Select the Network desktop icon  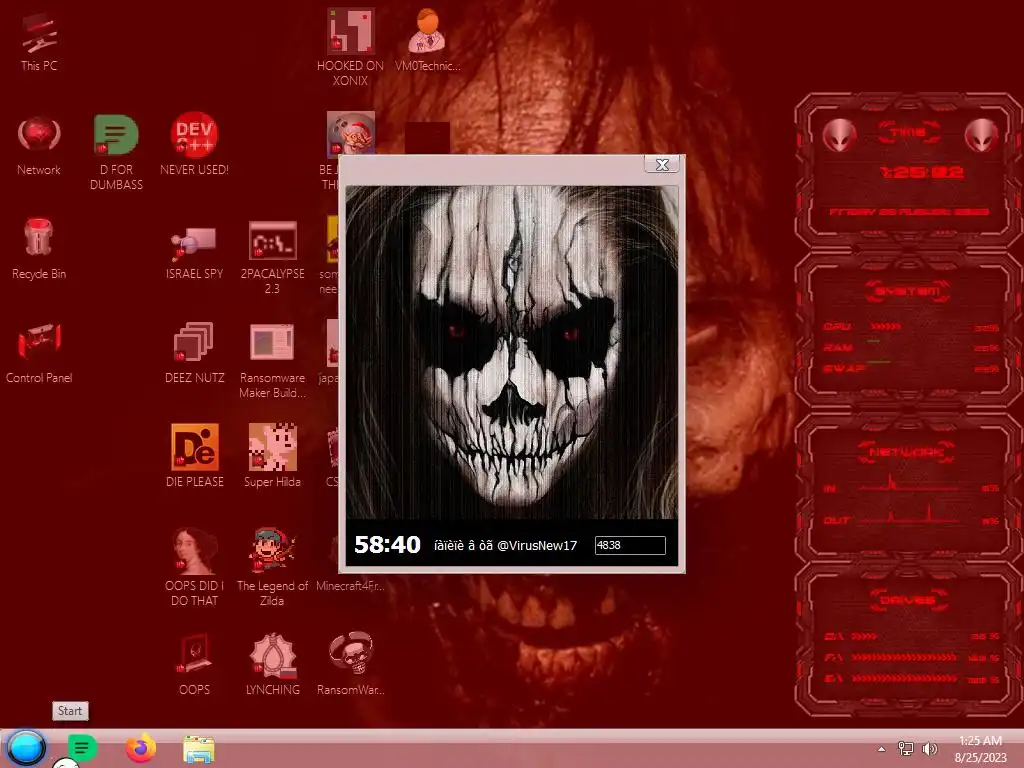click(39, 145)
